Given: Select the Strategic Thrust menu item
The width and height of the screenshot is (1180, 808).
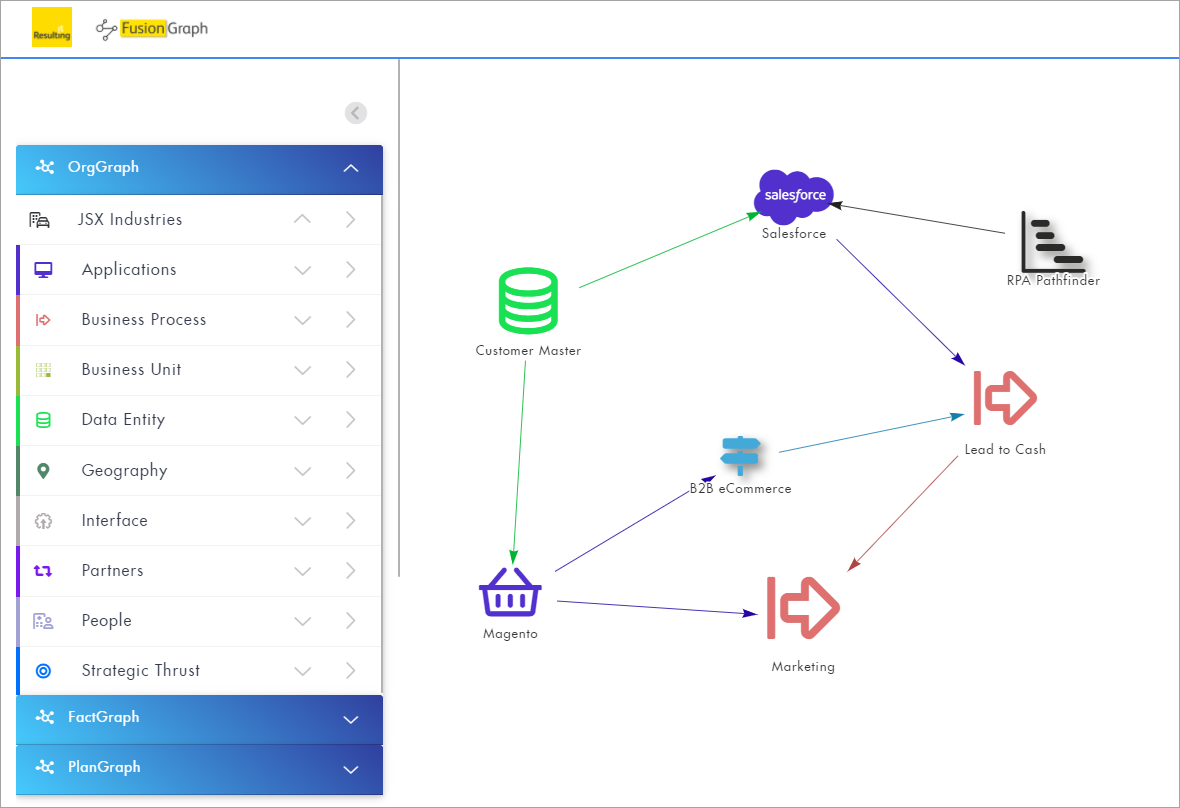Looking at the screenshot, I should click(140, 671).
